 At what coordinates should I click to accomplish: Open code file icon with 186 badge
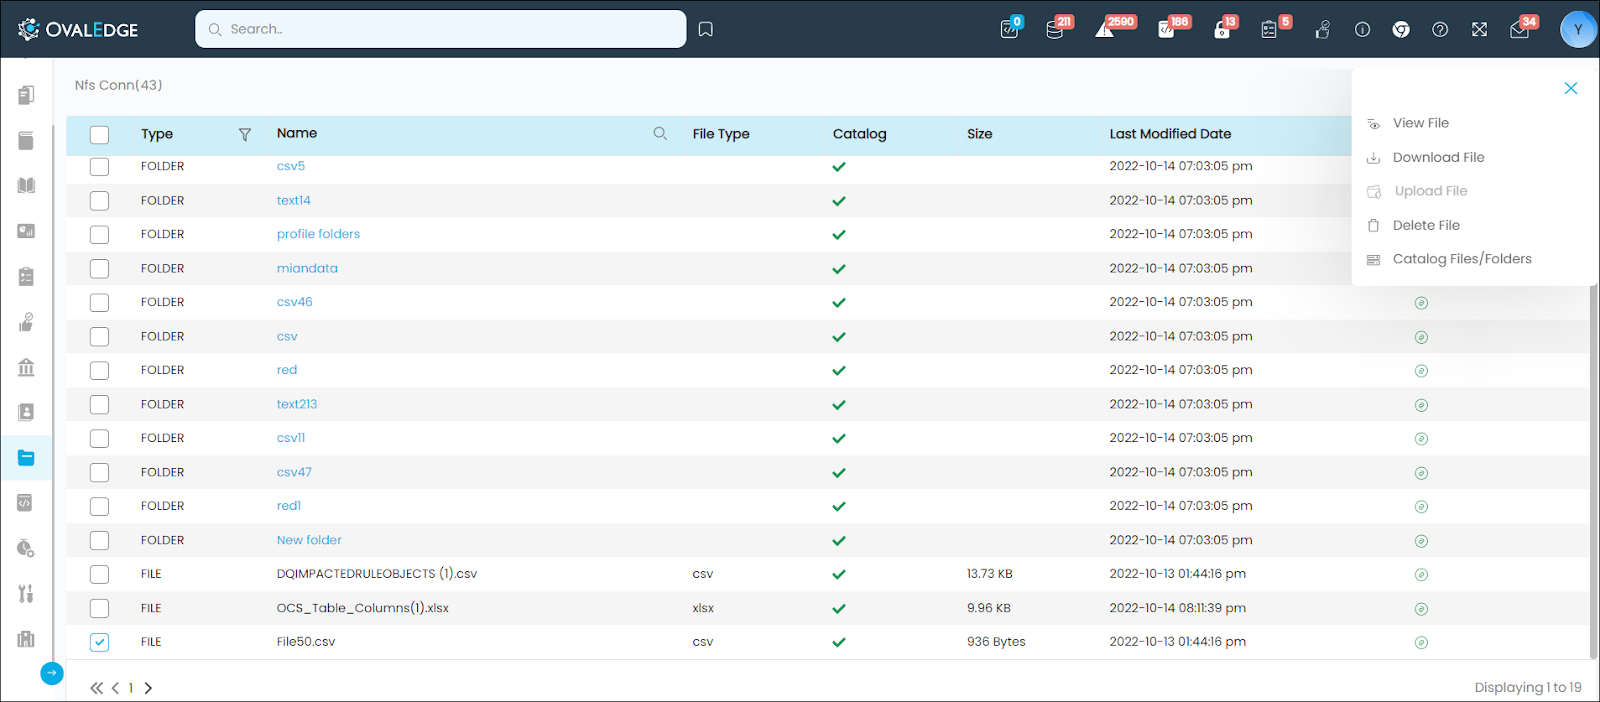(x=1166, y=30)
